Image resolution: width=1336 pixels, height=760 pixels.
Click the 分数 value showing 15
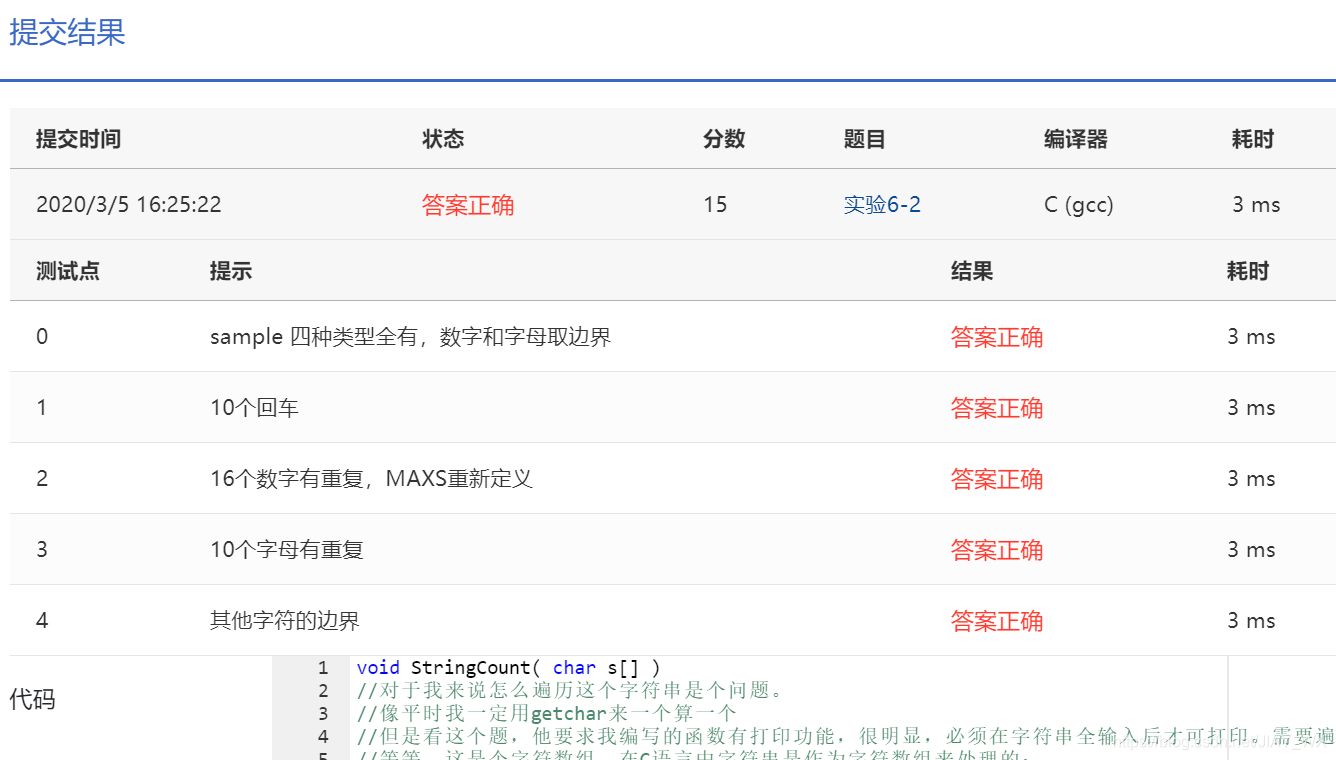click(x=715, y=204)
